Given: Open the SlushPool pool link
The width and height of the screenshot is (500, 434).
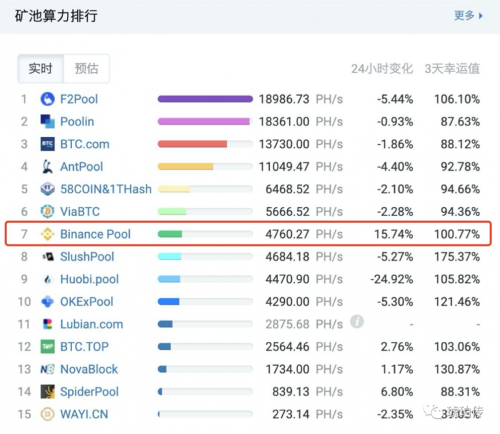Looking at the screenshot, I should point(87,257).
